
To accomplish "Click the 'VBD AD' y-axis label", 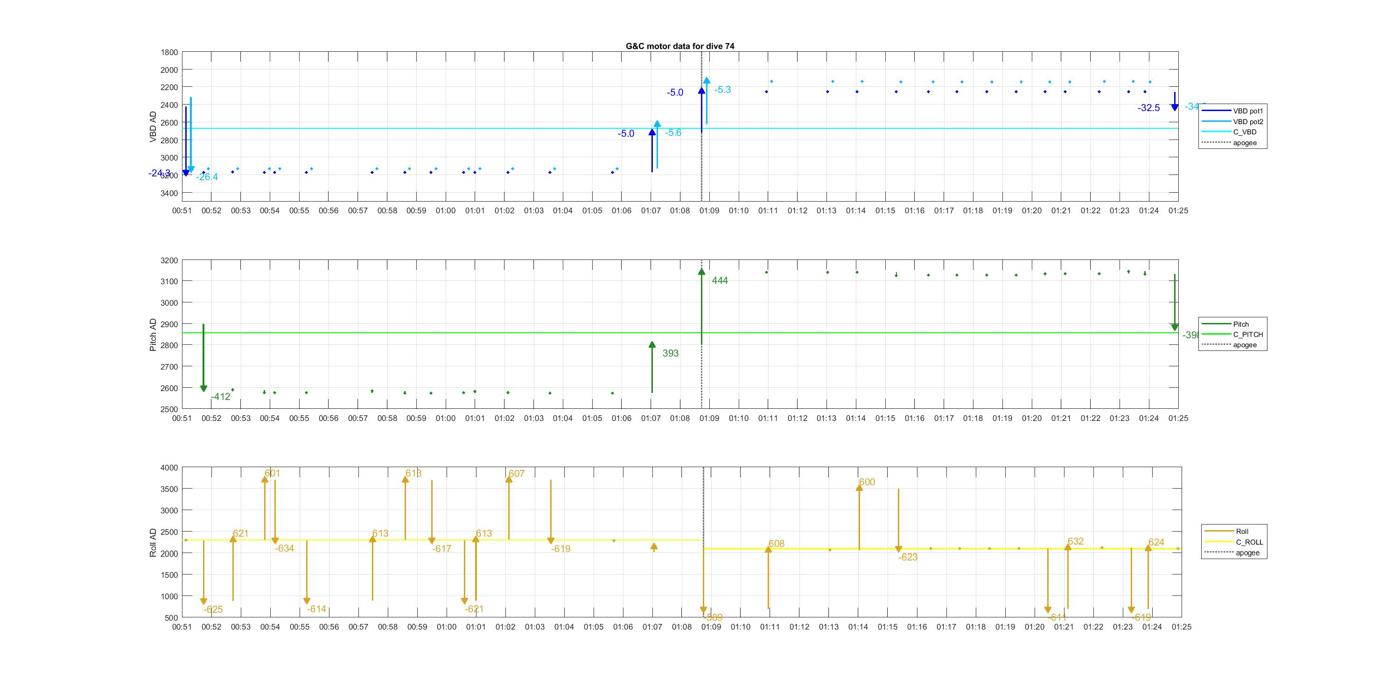I will (x=154, y=125).
